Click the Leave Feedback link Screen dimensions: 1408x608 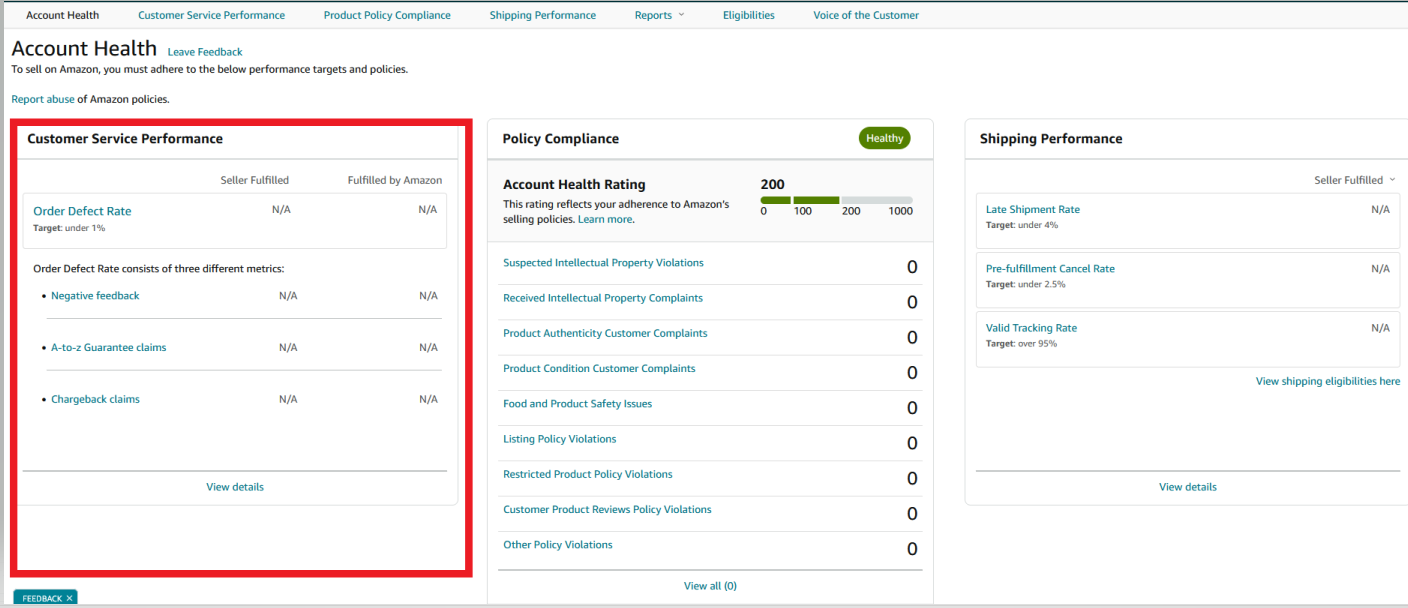click(x=205, y=52)
